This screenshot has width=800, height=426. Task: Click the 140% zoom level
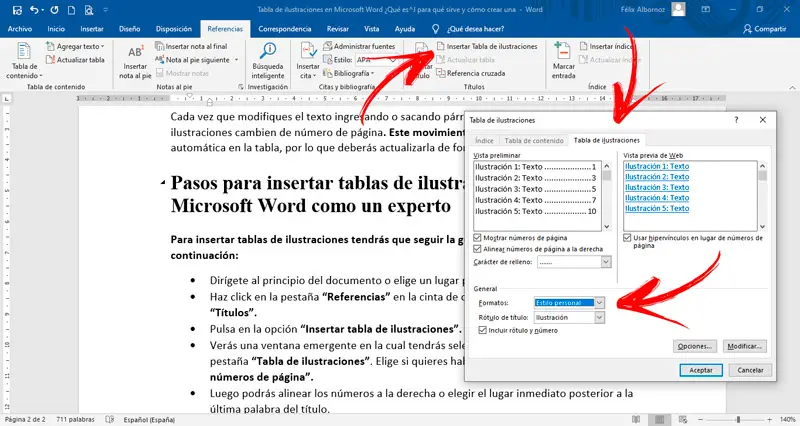point(788,420)
